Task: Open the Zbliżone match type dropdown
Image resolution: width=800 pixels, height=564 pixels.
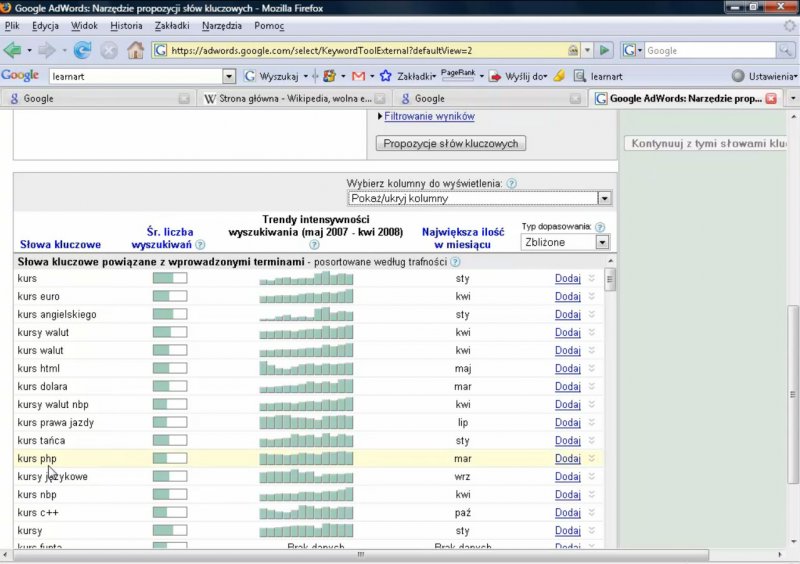Action: click(x=565, y=242)
